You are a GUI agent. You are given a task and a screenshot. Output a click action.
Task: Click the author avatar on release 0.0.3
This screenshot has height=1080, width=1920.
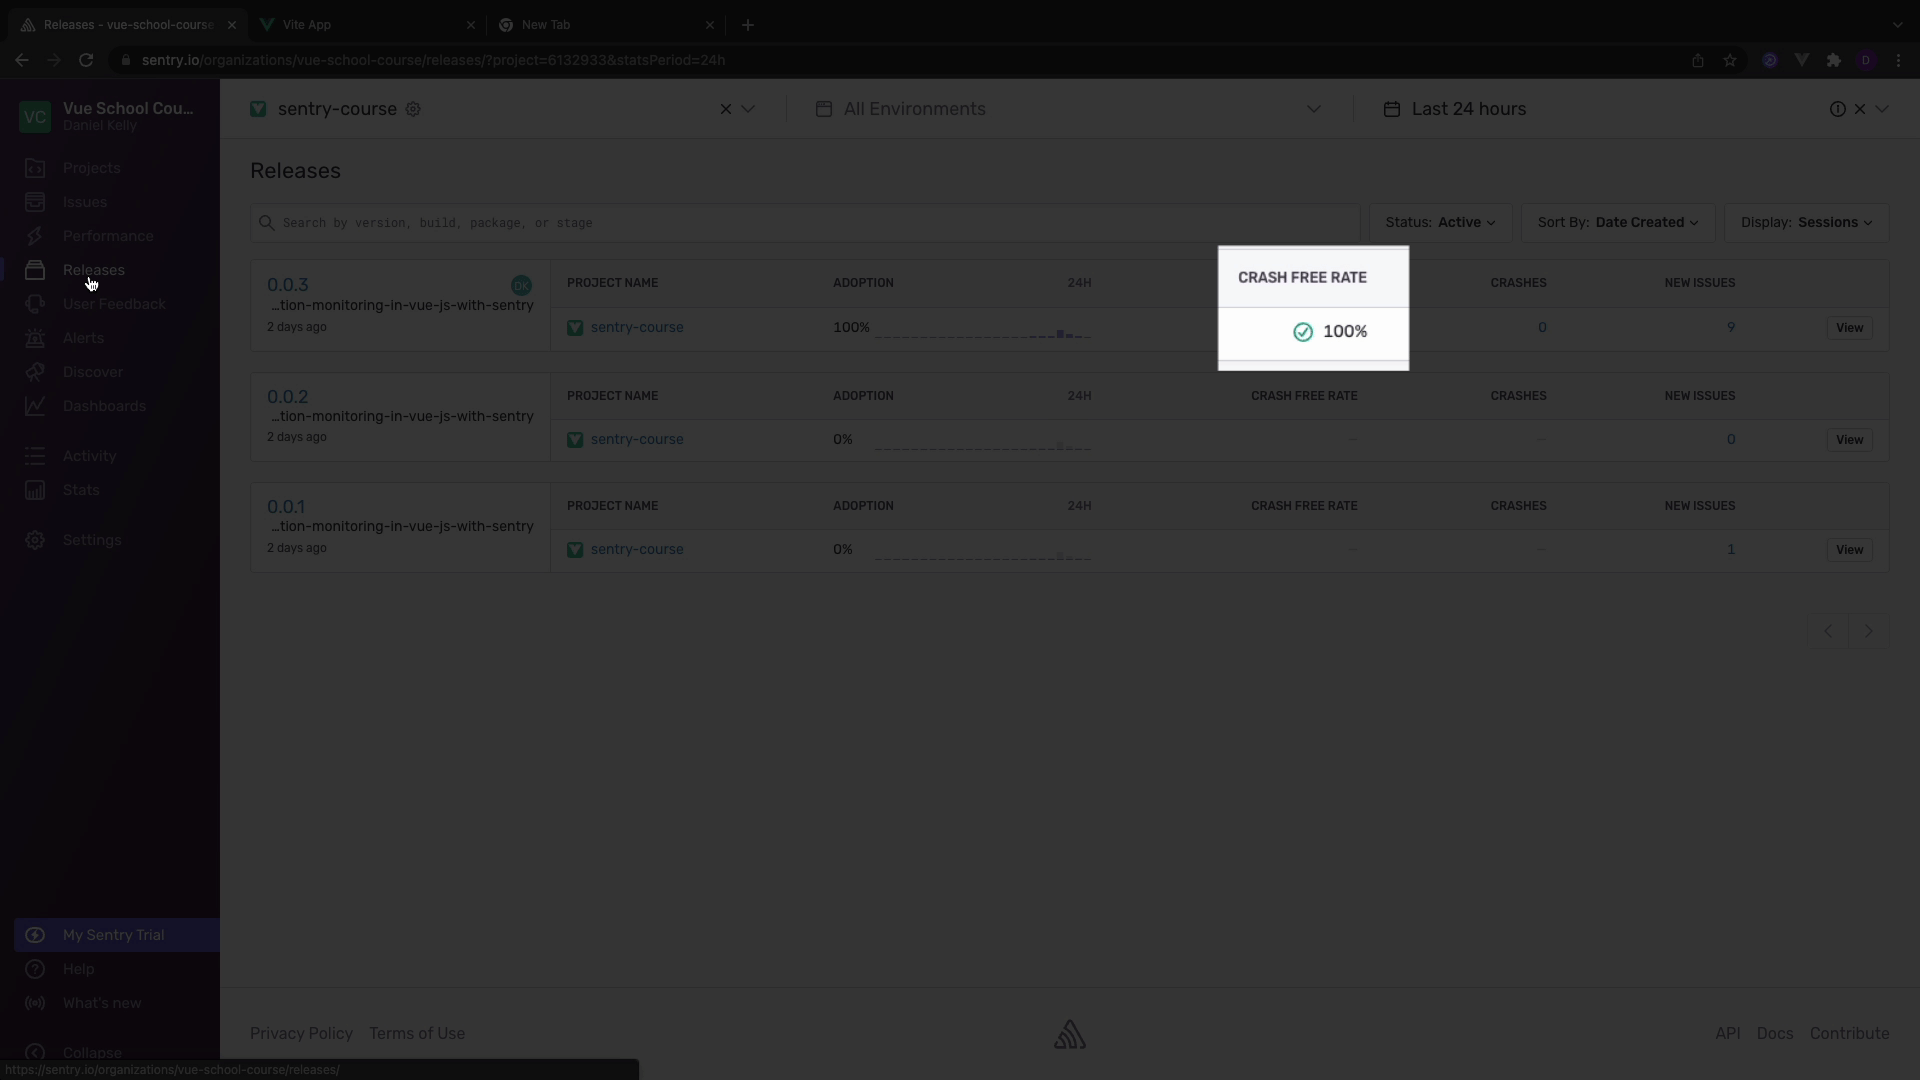(521, 286)
